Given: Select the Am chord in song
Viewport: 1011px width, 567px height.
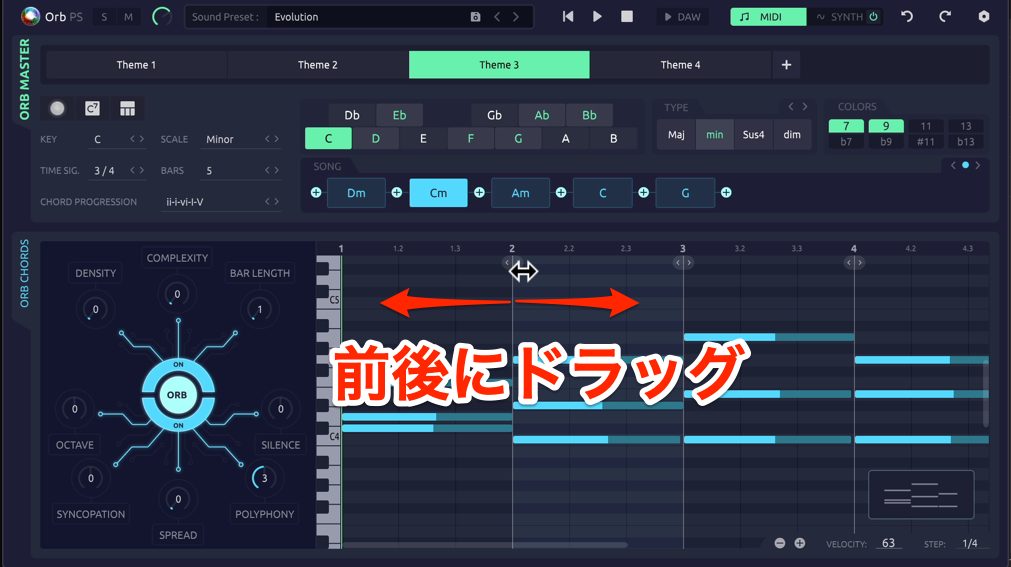Looking at the screenshot, I should click(x=520, y=193).
